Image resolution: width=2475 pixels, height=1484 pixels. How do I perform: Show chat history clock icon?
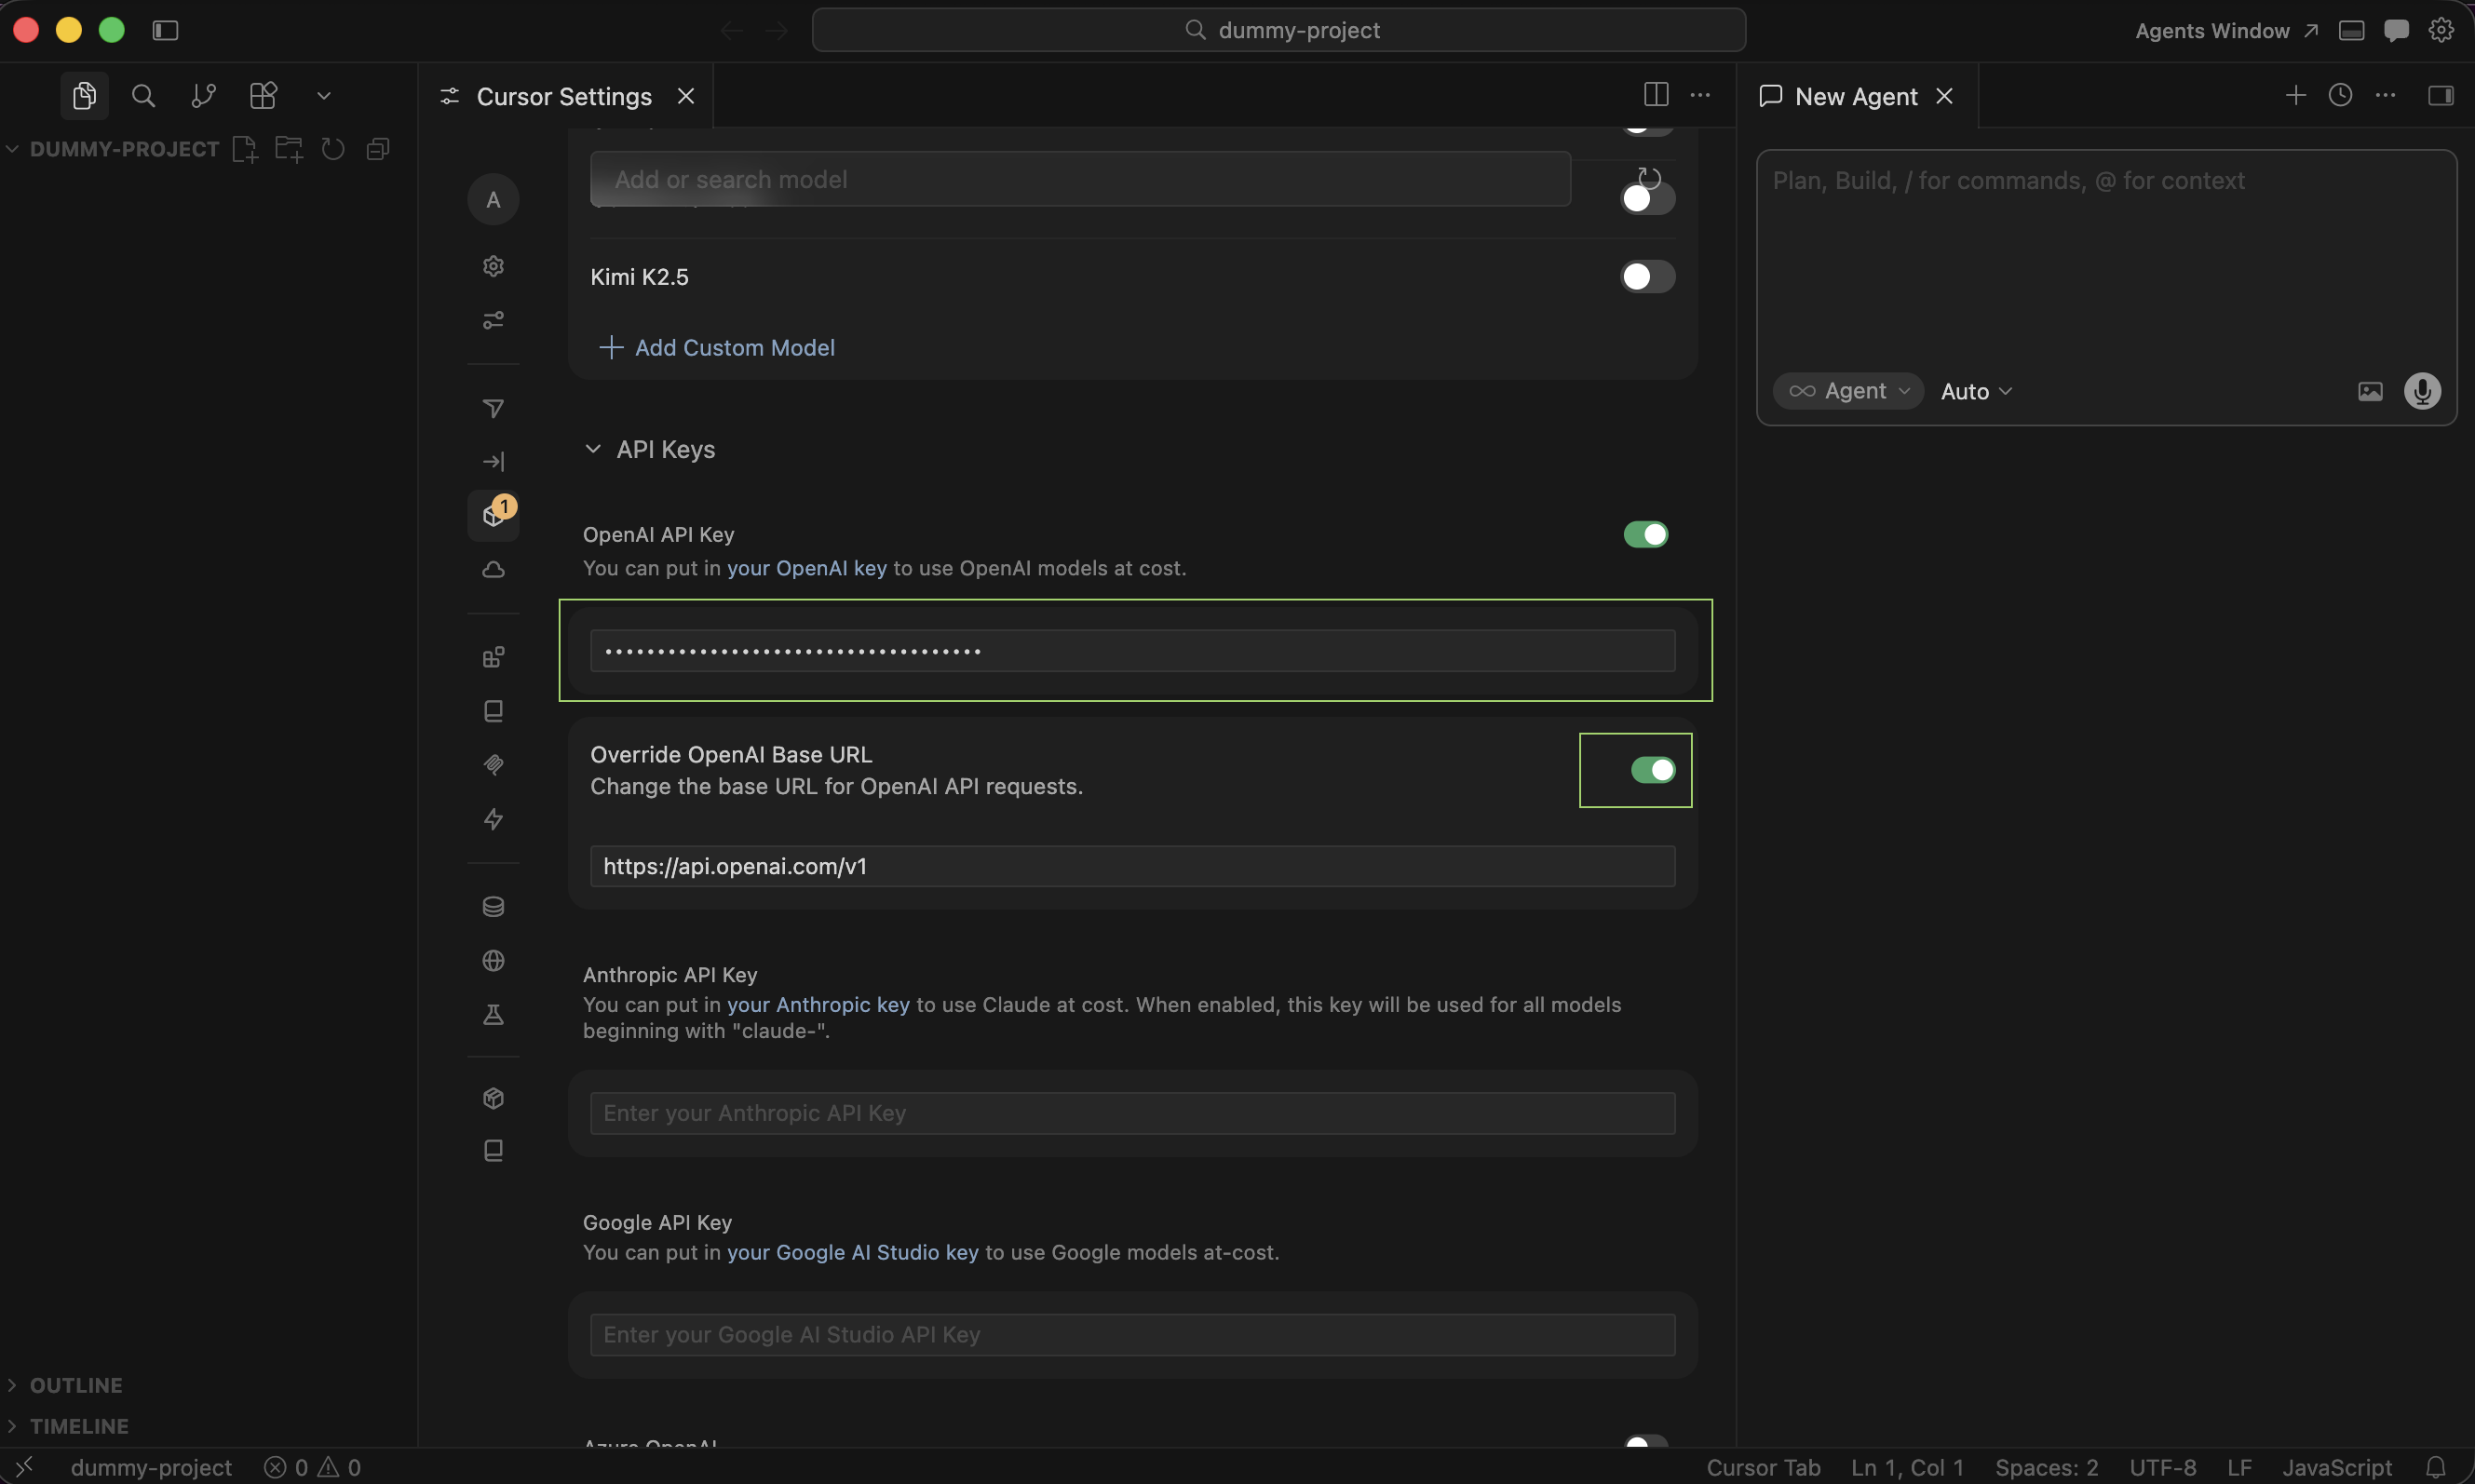[2340, 95]
